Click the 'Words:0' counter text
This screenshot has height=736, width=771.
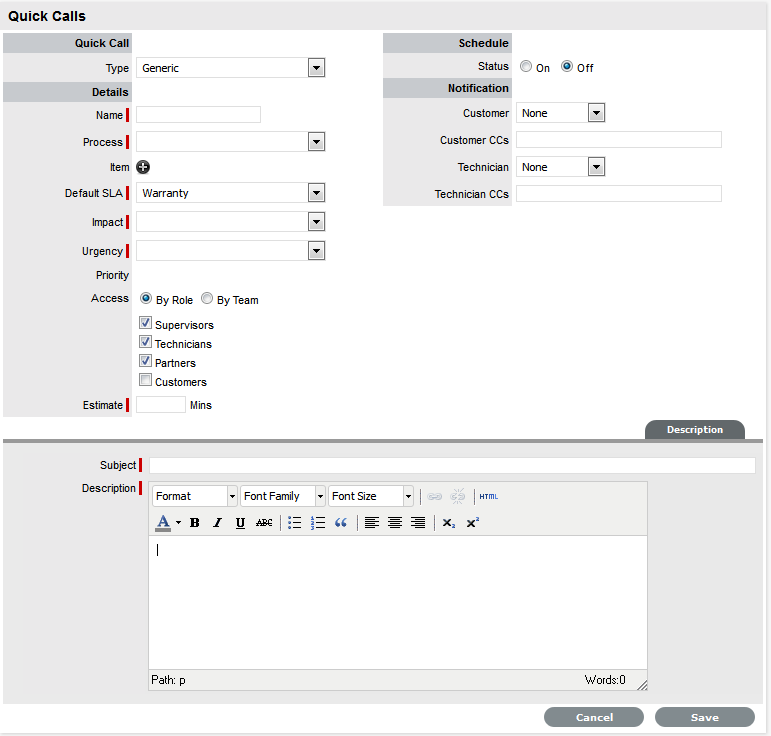(605, 680)
